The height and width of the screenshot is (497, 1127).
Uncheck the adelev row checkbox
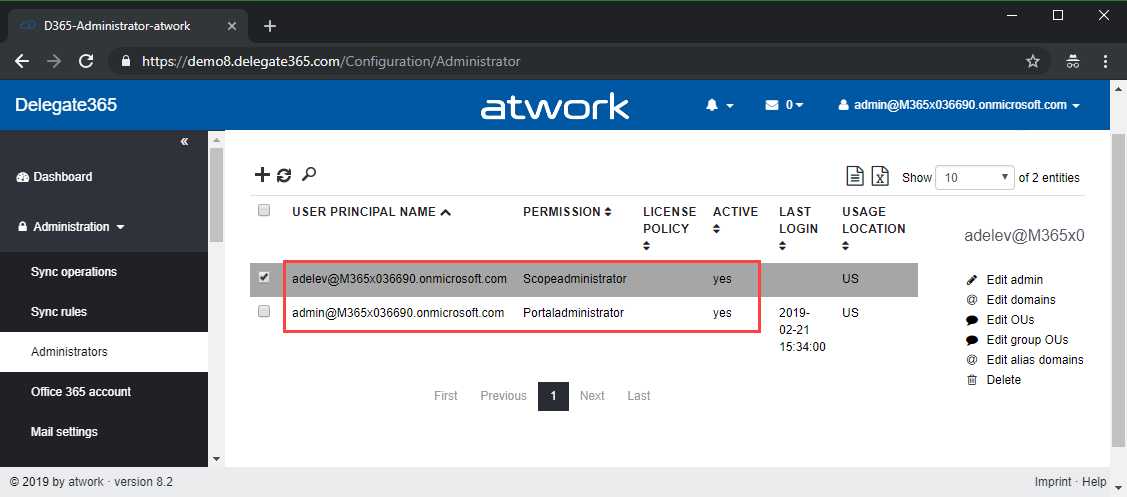point(264,277)
